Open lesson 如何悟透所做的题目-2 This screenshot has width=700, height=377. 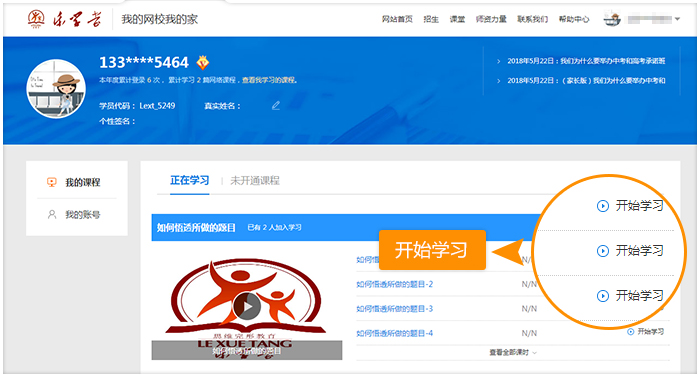click(x=395, y=284)
